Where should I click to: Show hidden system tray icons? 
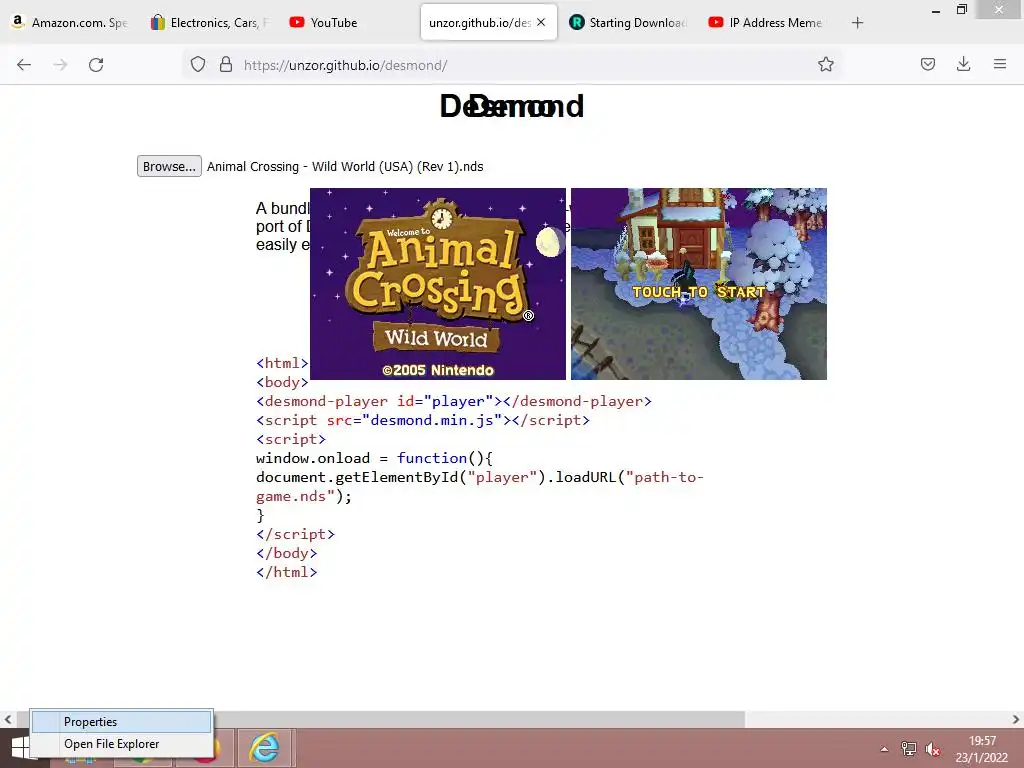(884, 749)
